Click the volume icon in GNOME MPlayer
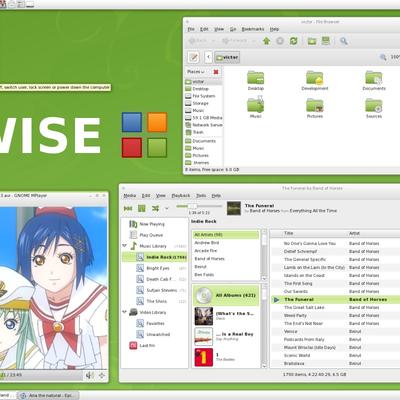This screenshot has width=400, height=400. tap(90, 375)
